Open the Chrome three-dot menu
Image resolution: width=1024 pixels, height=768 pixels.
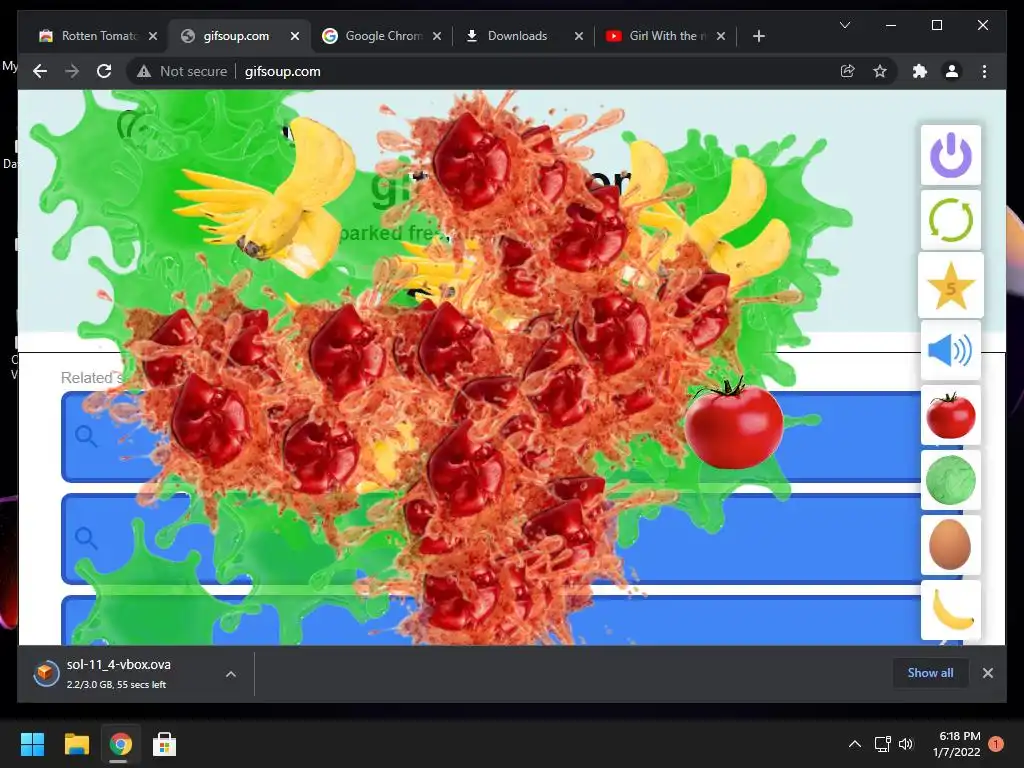(x=984, y=71)
